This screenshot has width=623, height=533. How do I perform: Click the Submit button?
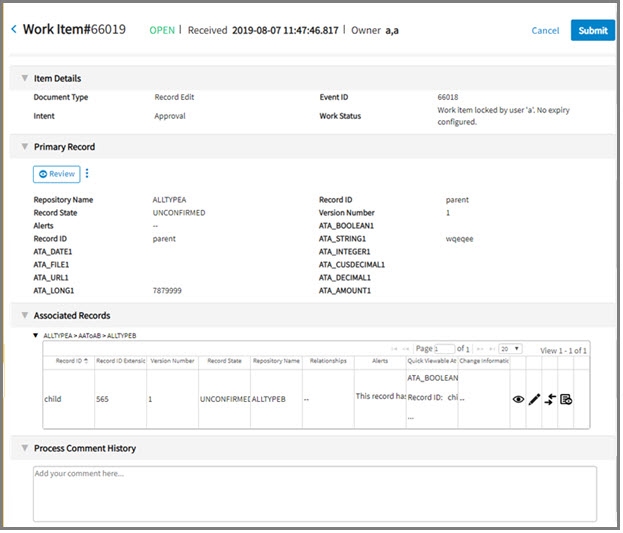[x=592, y=30]
